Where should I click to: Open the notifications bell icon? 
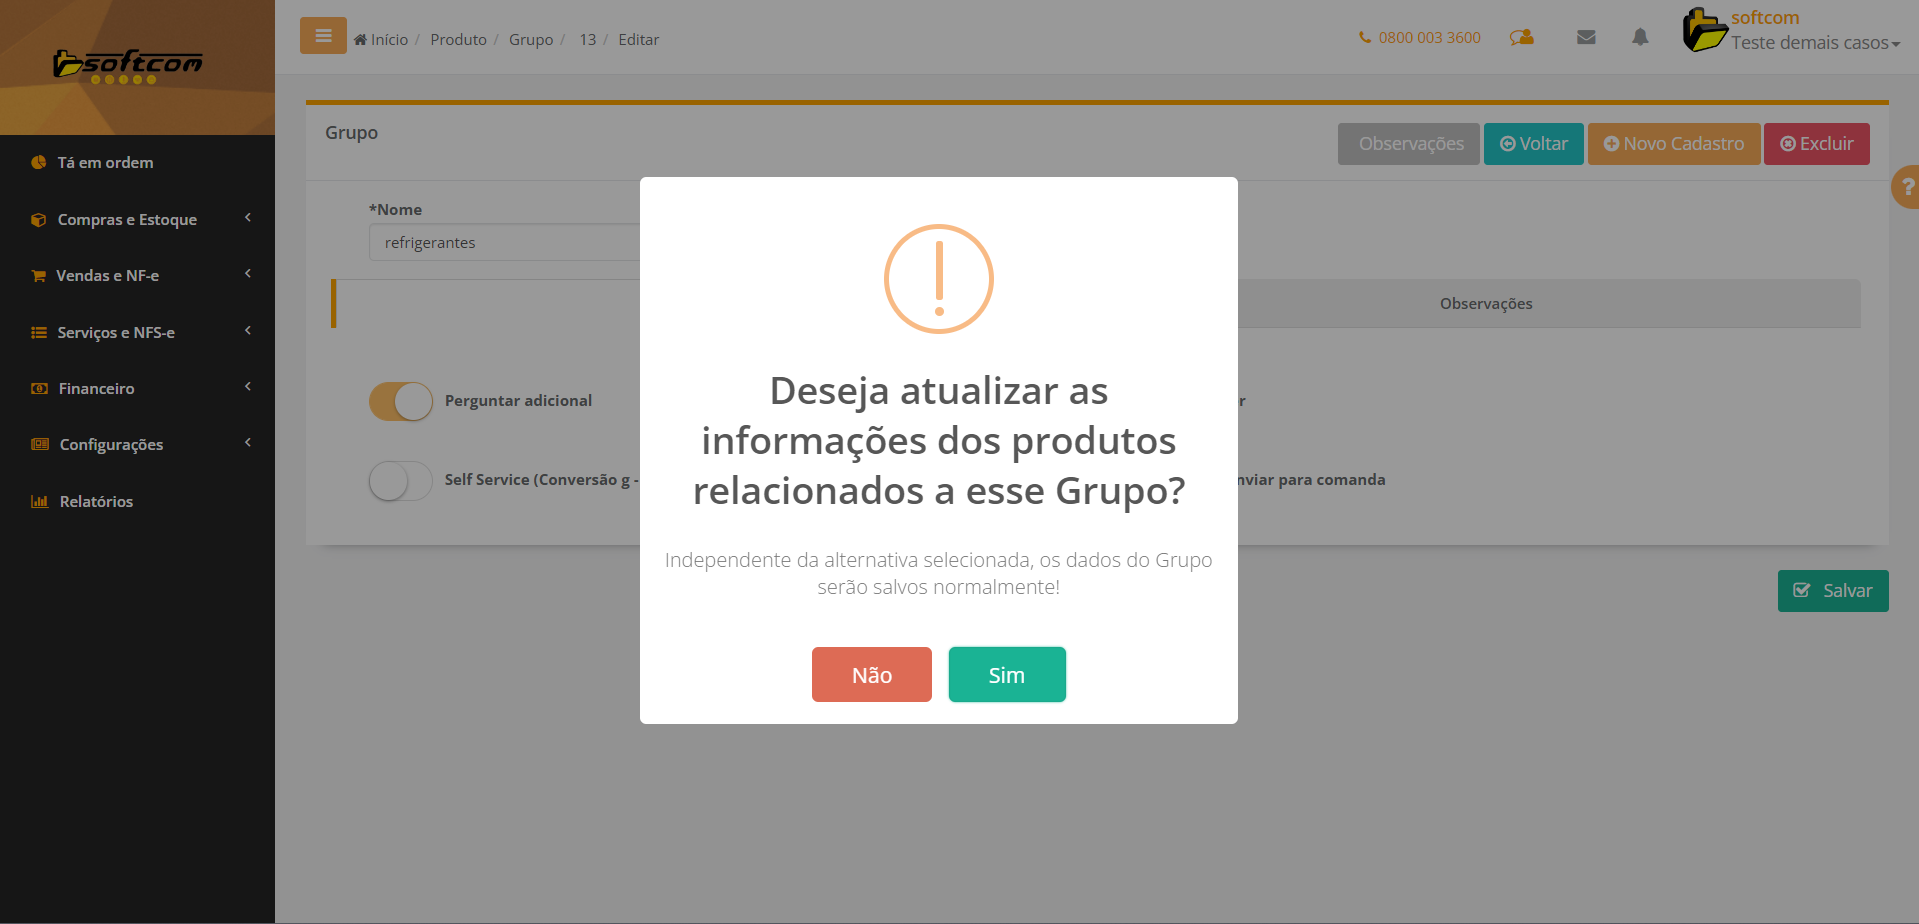click(1640, 38)
